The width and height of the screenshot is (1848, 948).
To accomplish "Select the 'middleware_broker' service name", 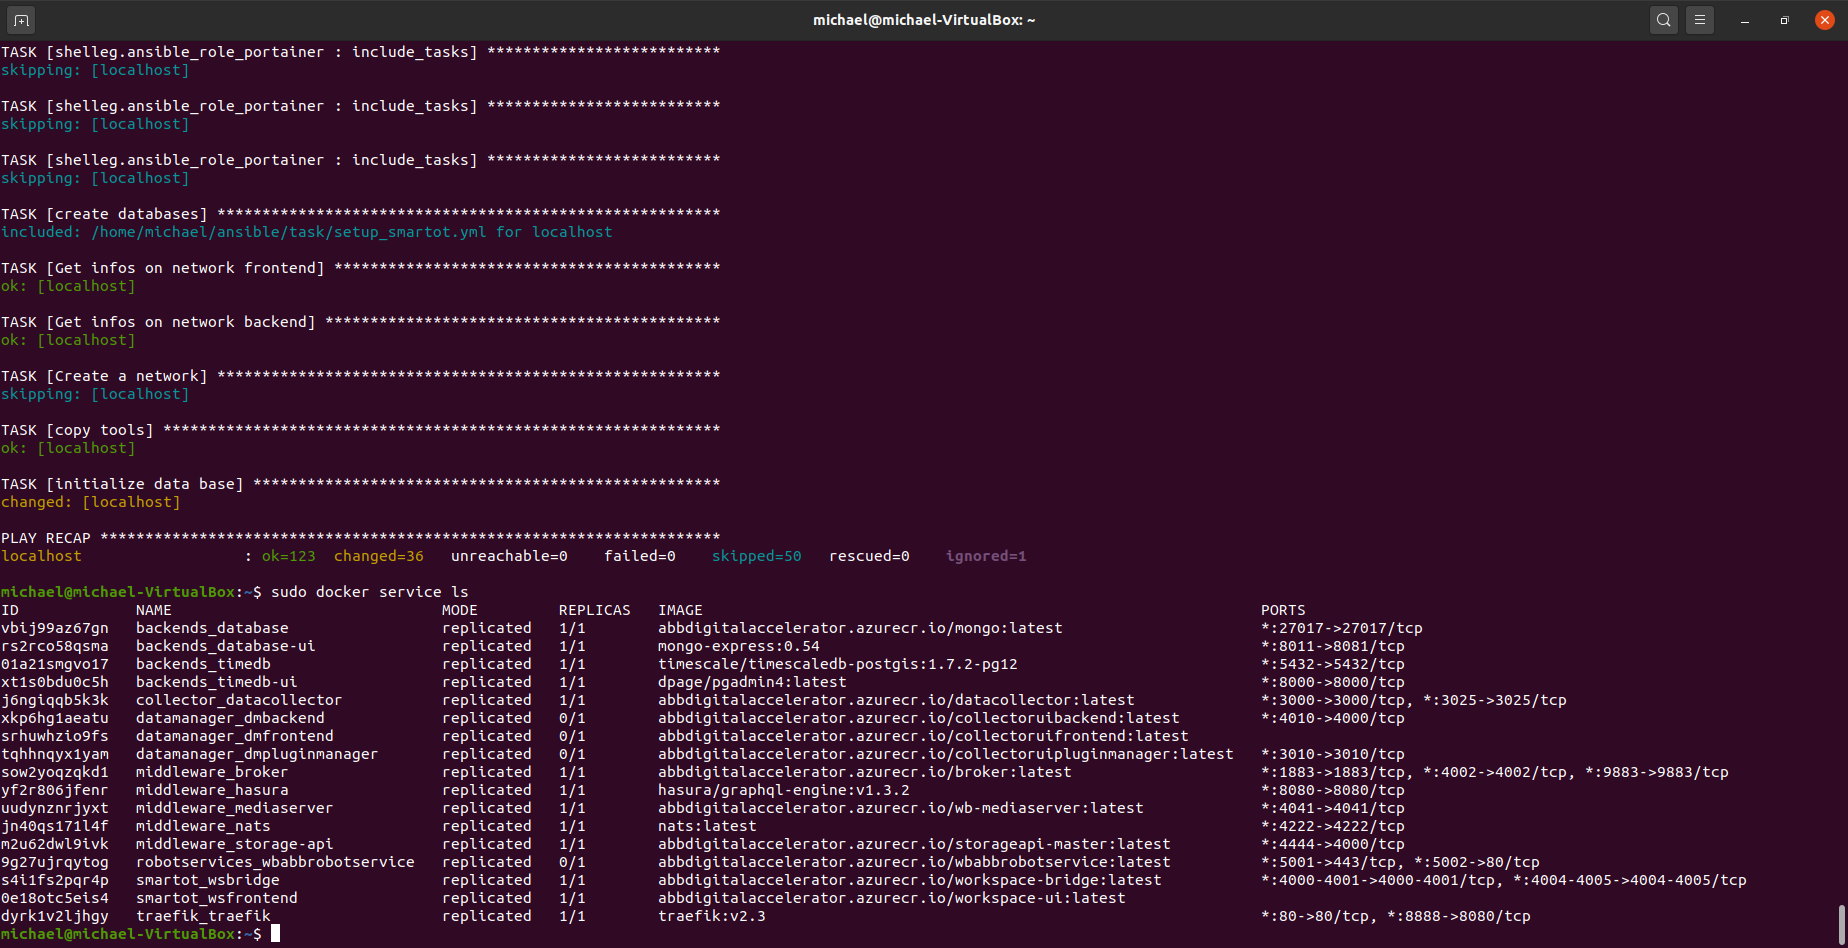I will point(212,772).
